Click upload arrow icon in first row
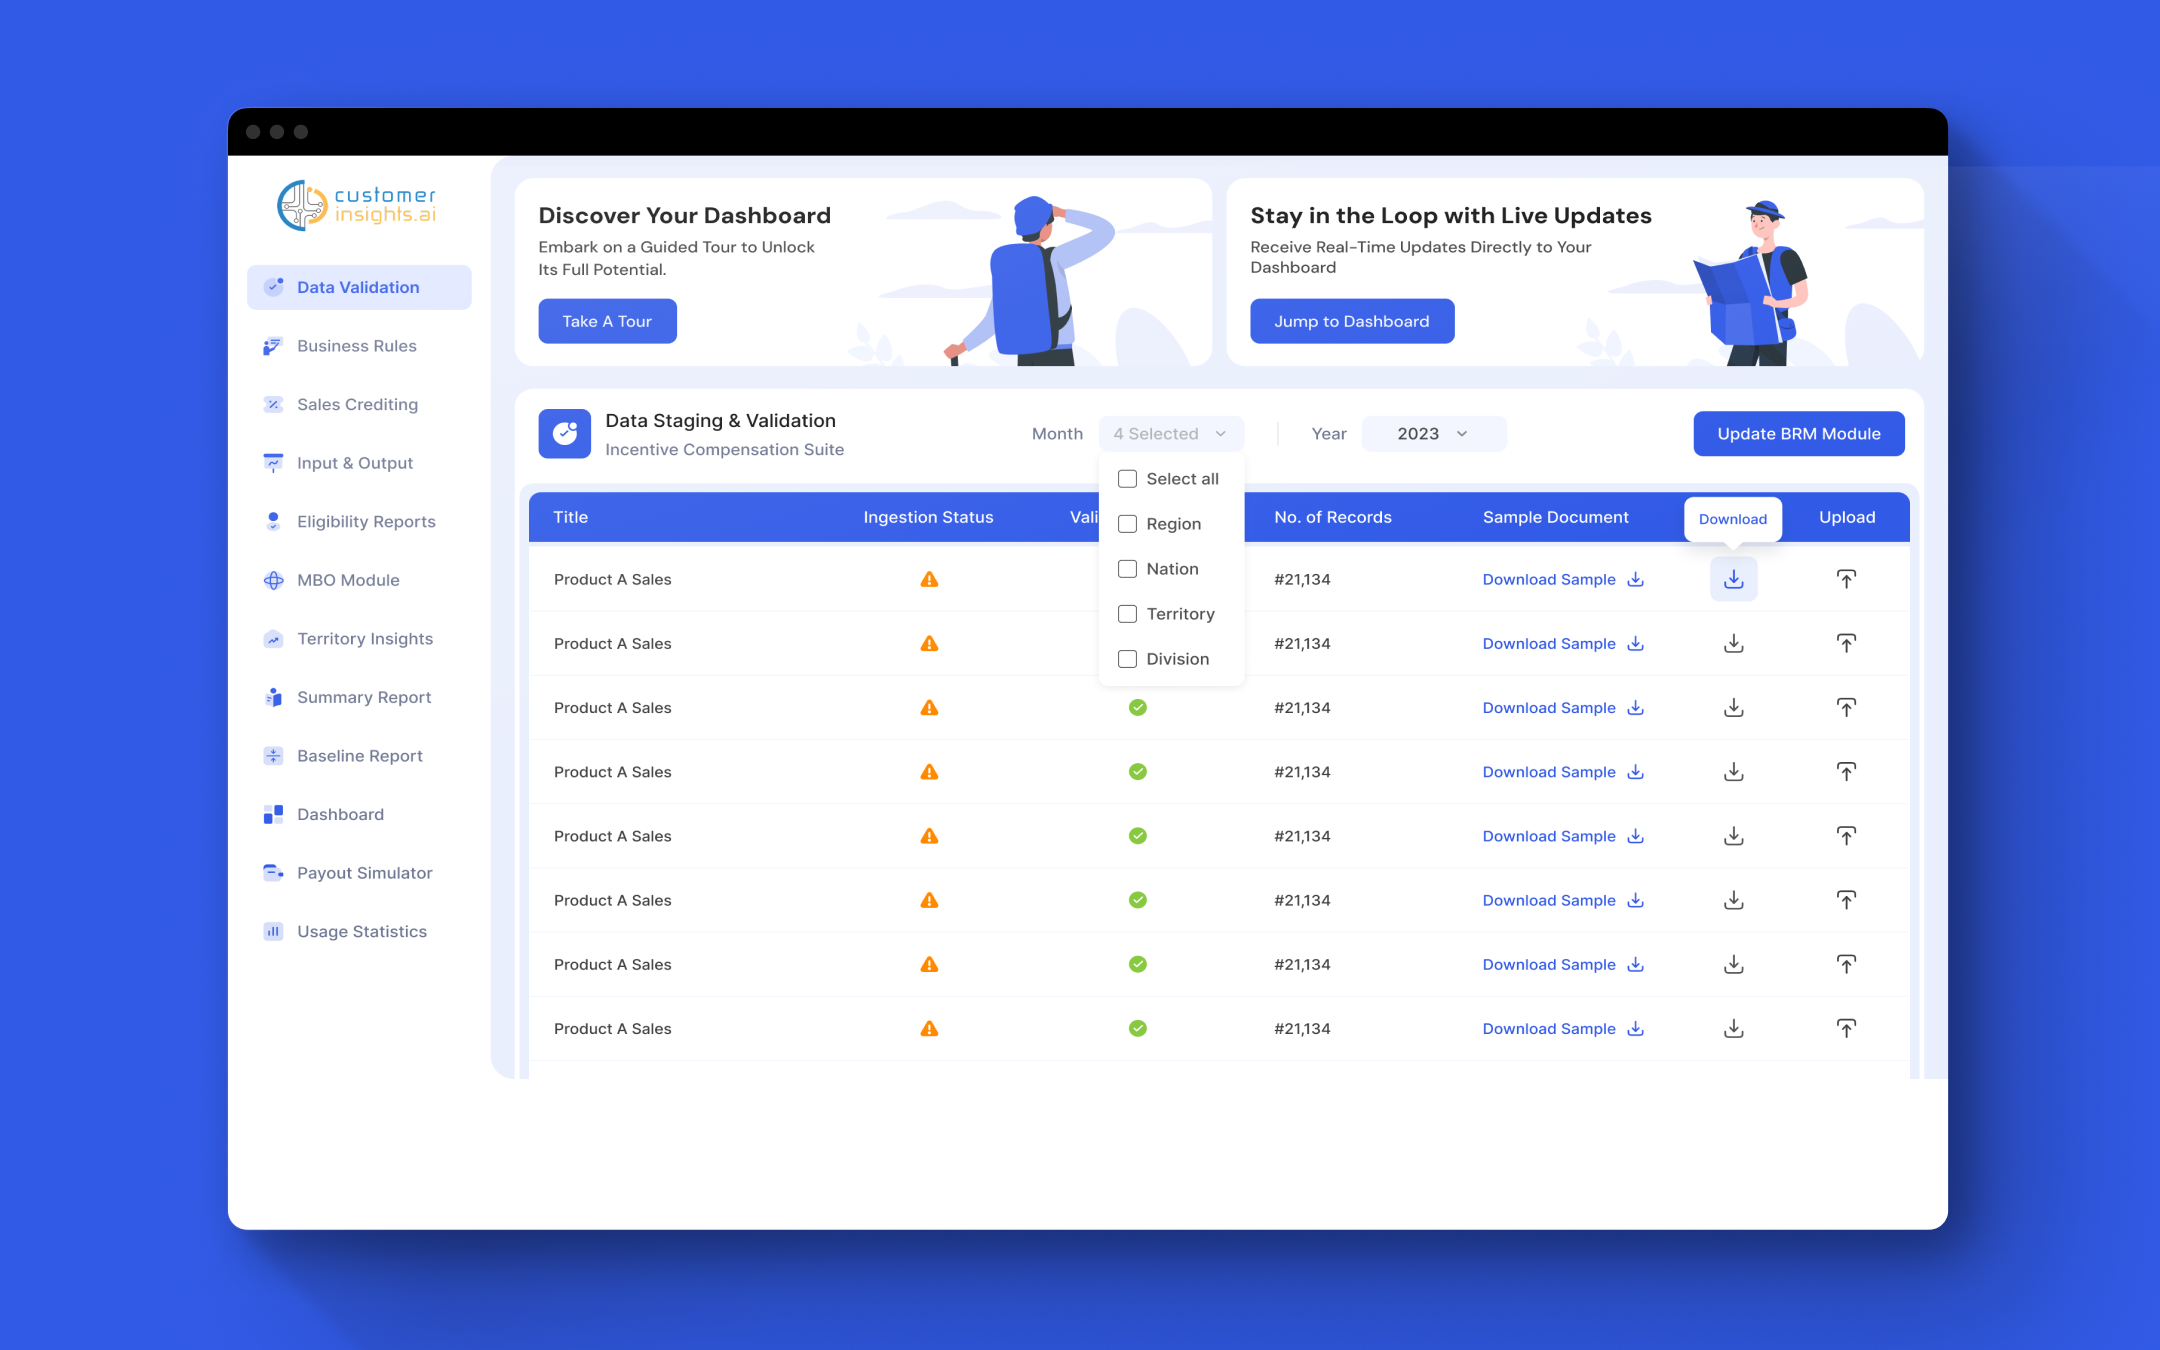 point(1846,580)
